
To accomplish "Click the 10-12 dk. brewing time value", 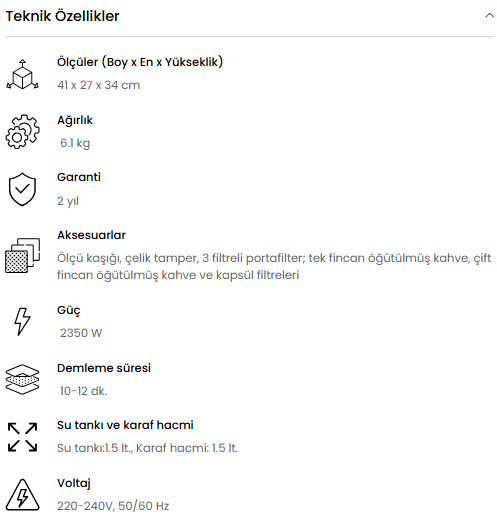I will [83, 391].
